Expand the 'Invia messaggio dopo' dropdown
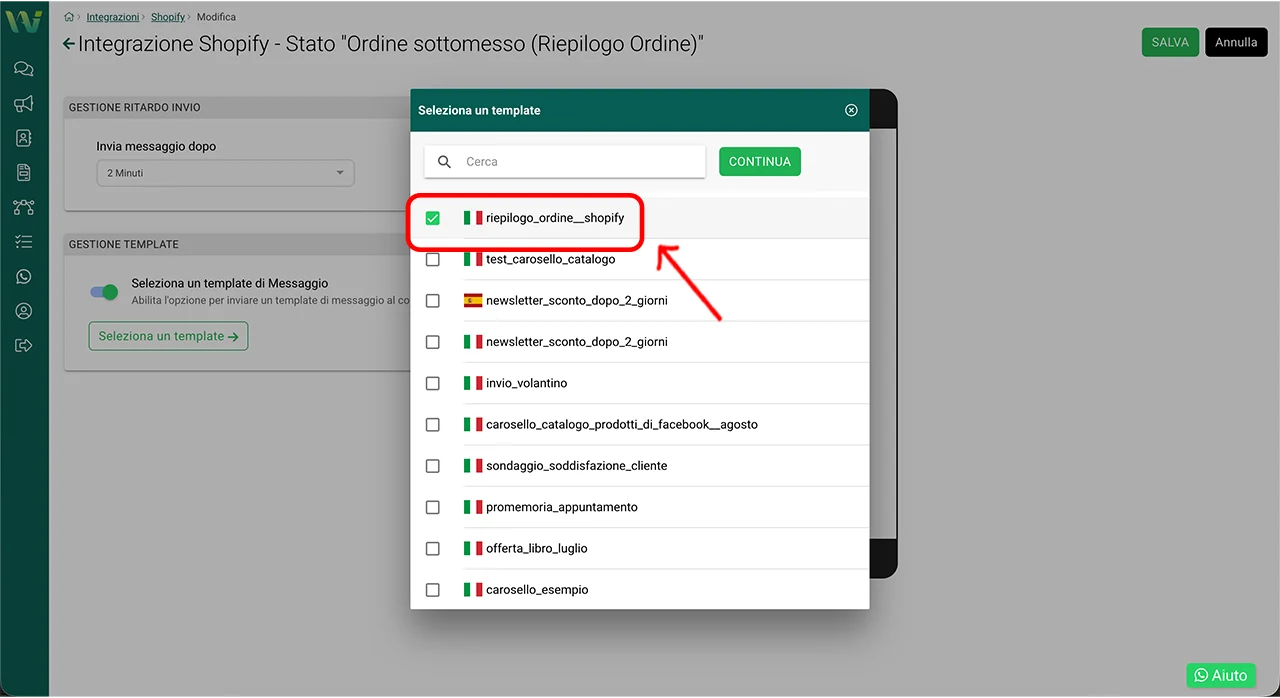 [225, 173]
